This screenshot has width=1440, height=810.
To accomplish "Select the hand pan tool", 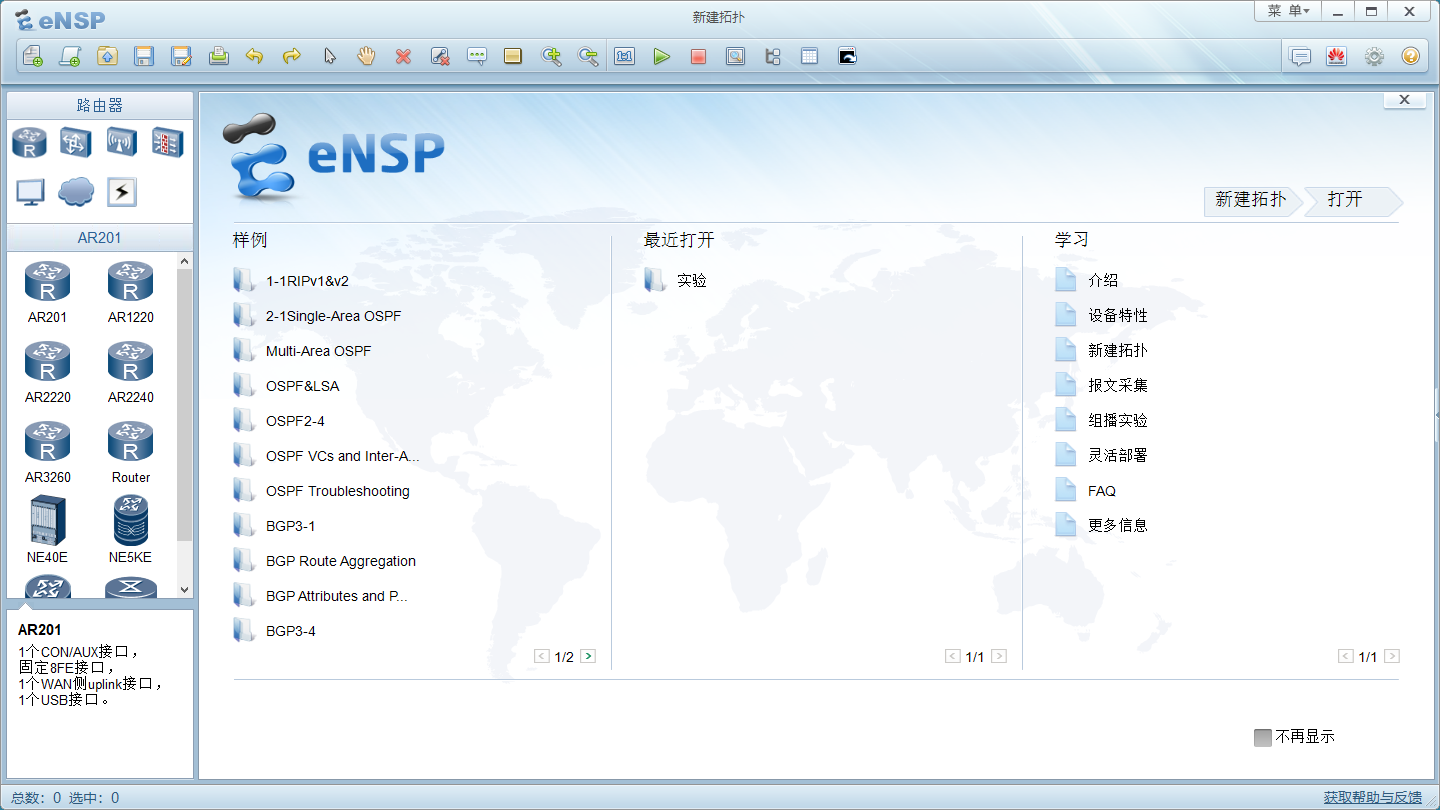I will click(x=366, y=56).
